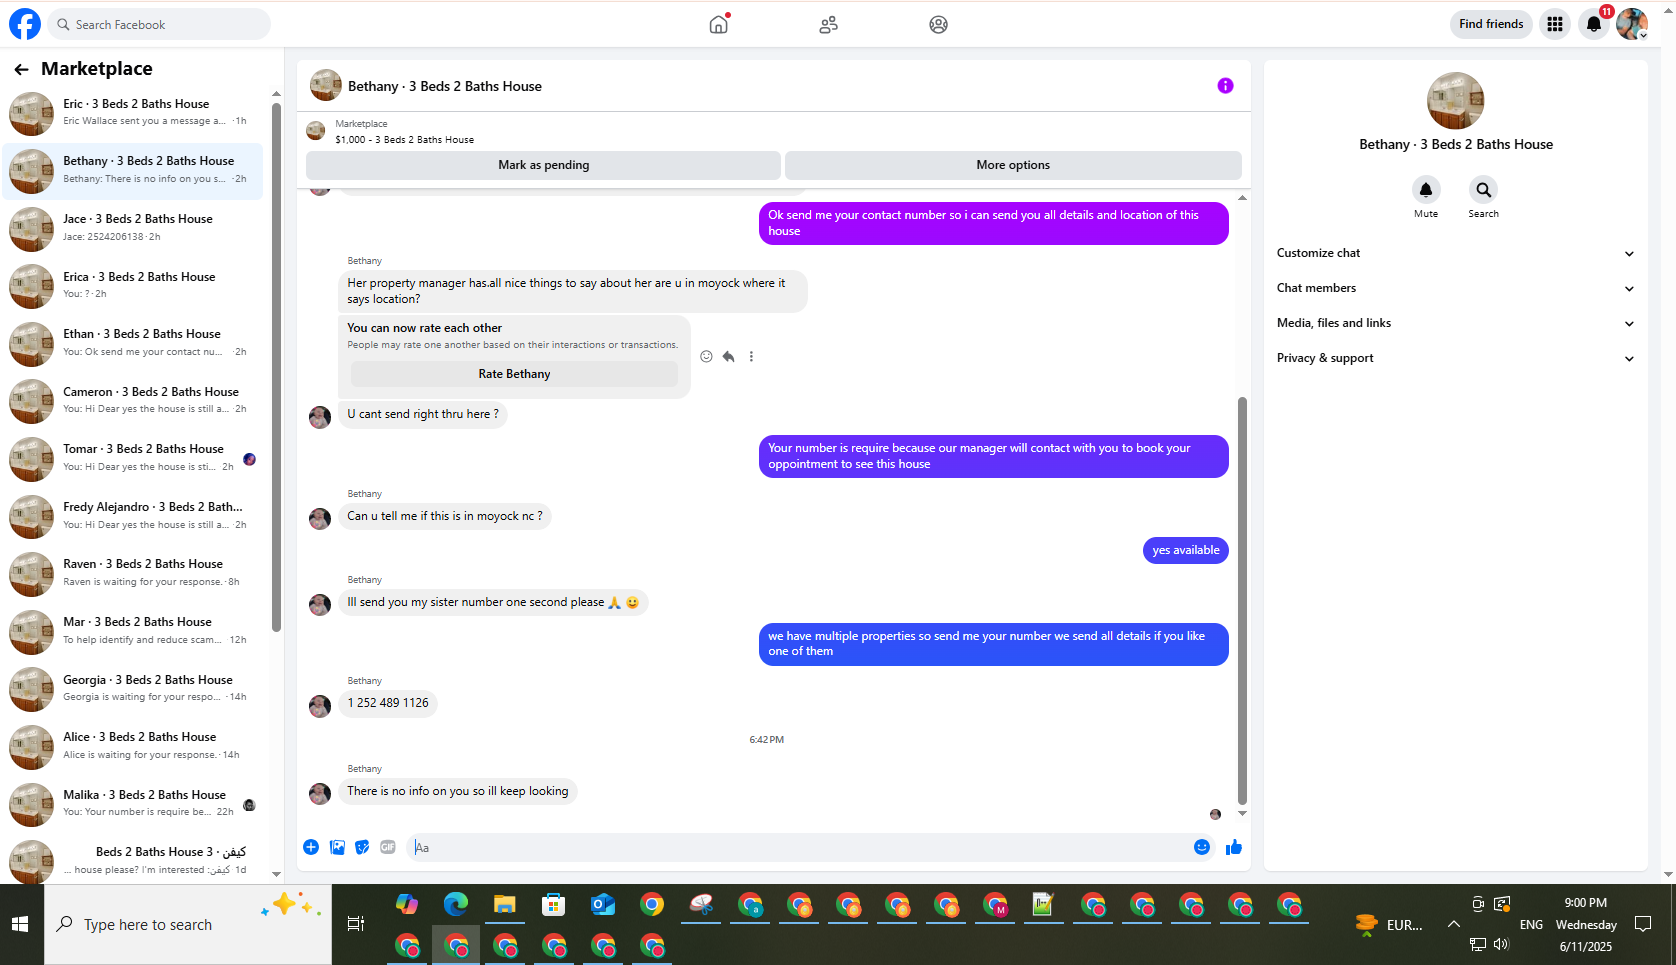Open emoji picker in message box

pos(1202,847)
